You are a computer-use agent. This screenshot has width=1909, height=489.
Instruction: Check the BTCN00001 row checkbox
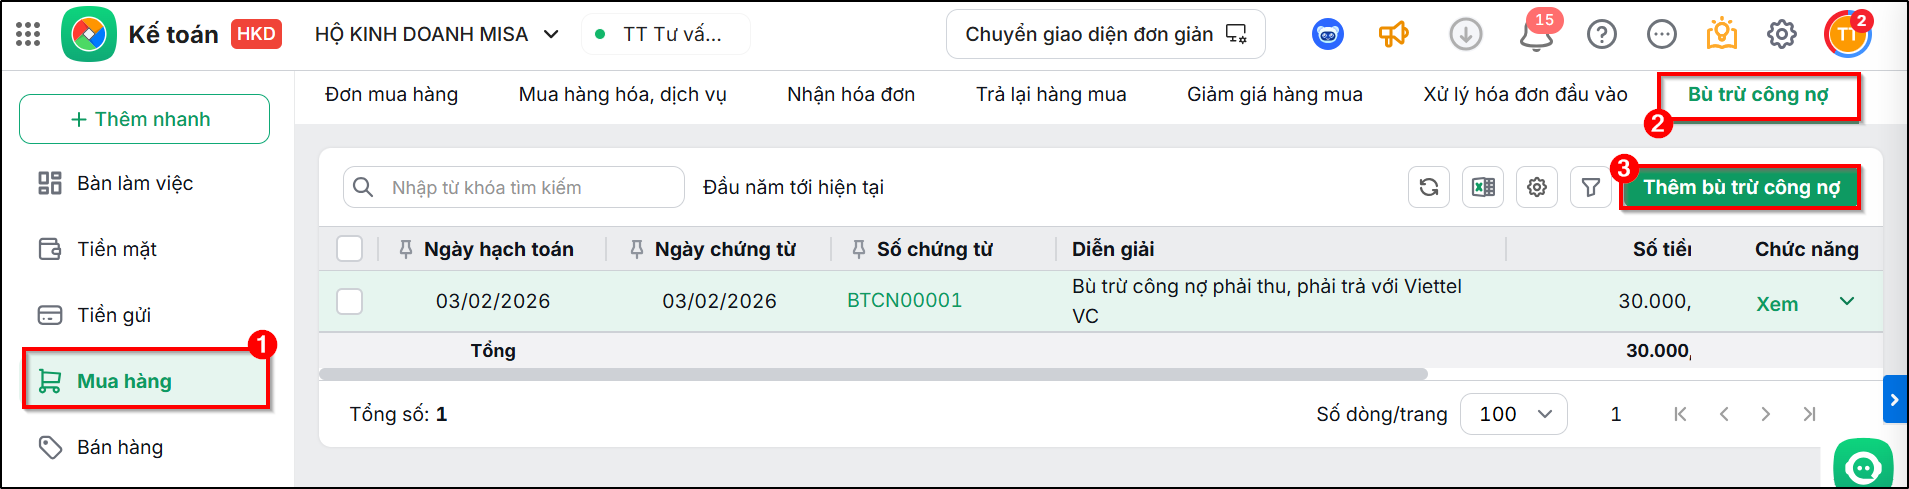(x=350, y=301)
